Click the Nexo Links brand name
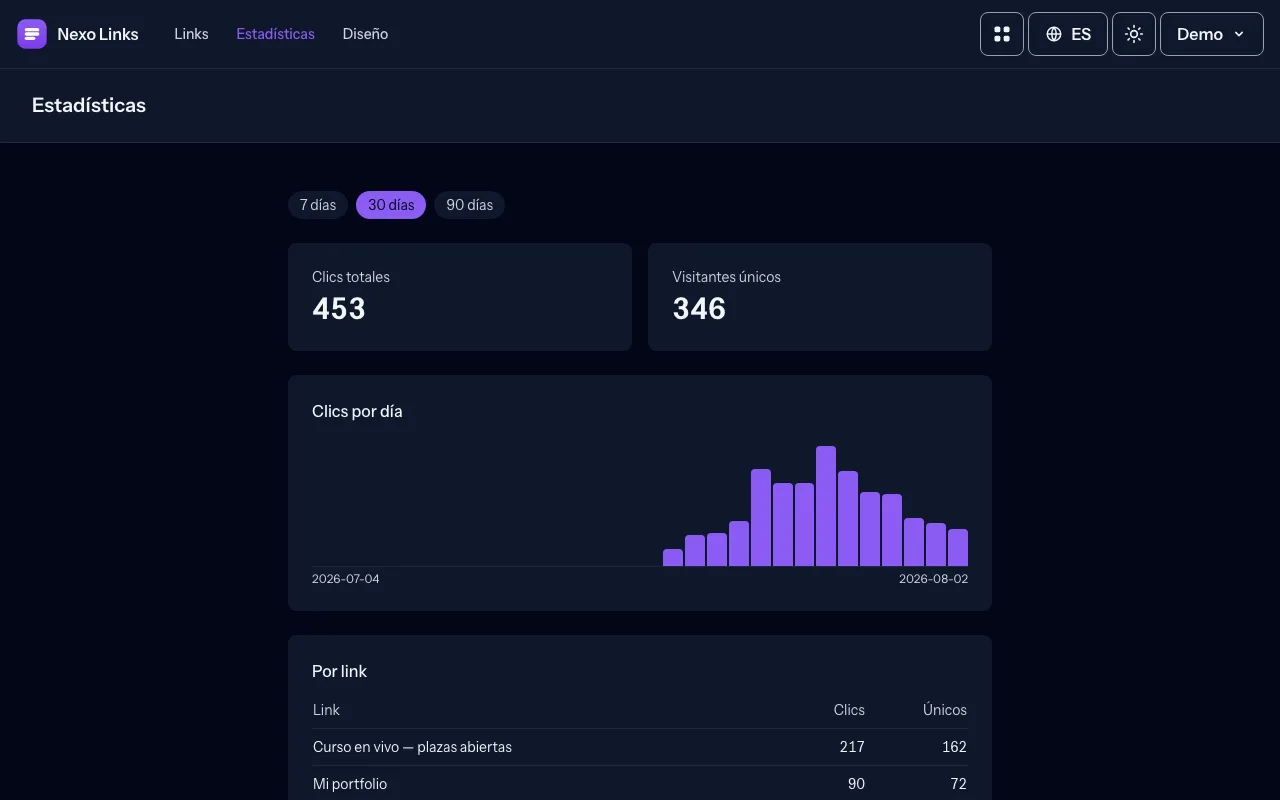This screenshot has height=800, width=1280. (98, 34)
